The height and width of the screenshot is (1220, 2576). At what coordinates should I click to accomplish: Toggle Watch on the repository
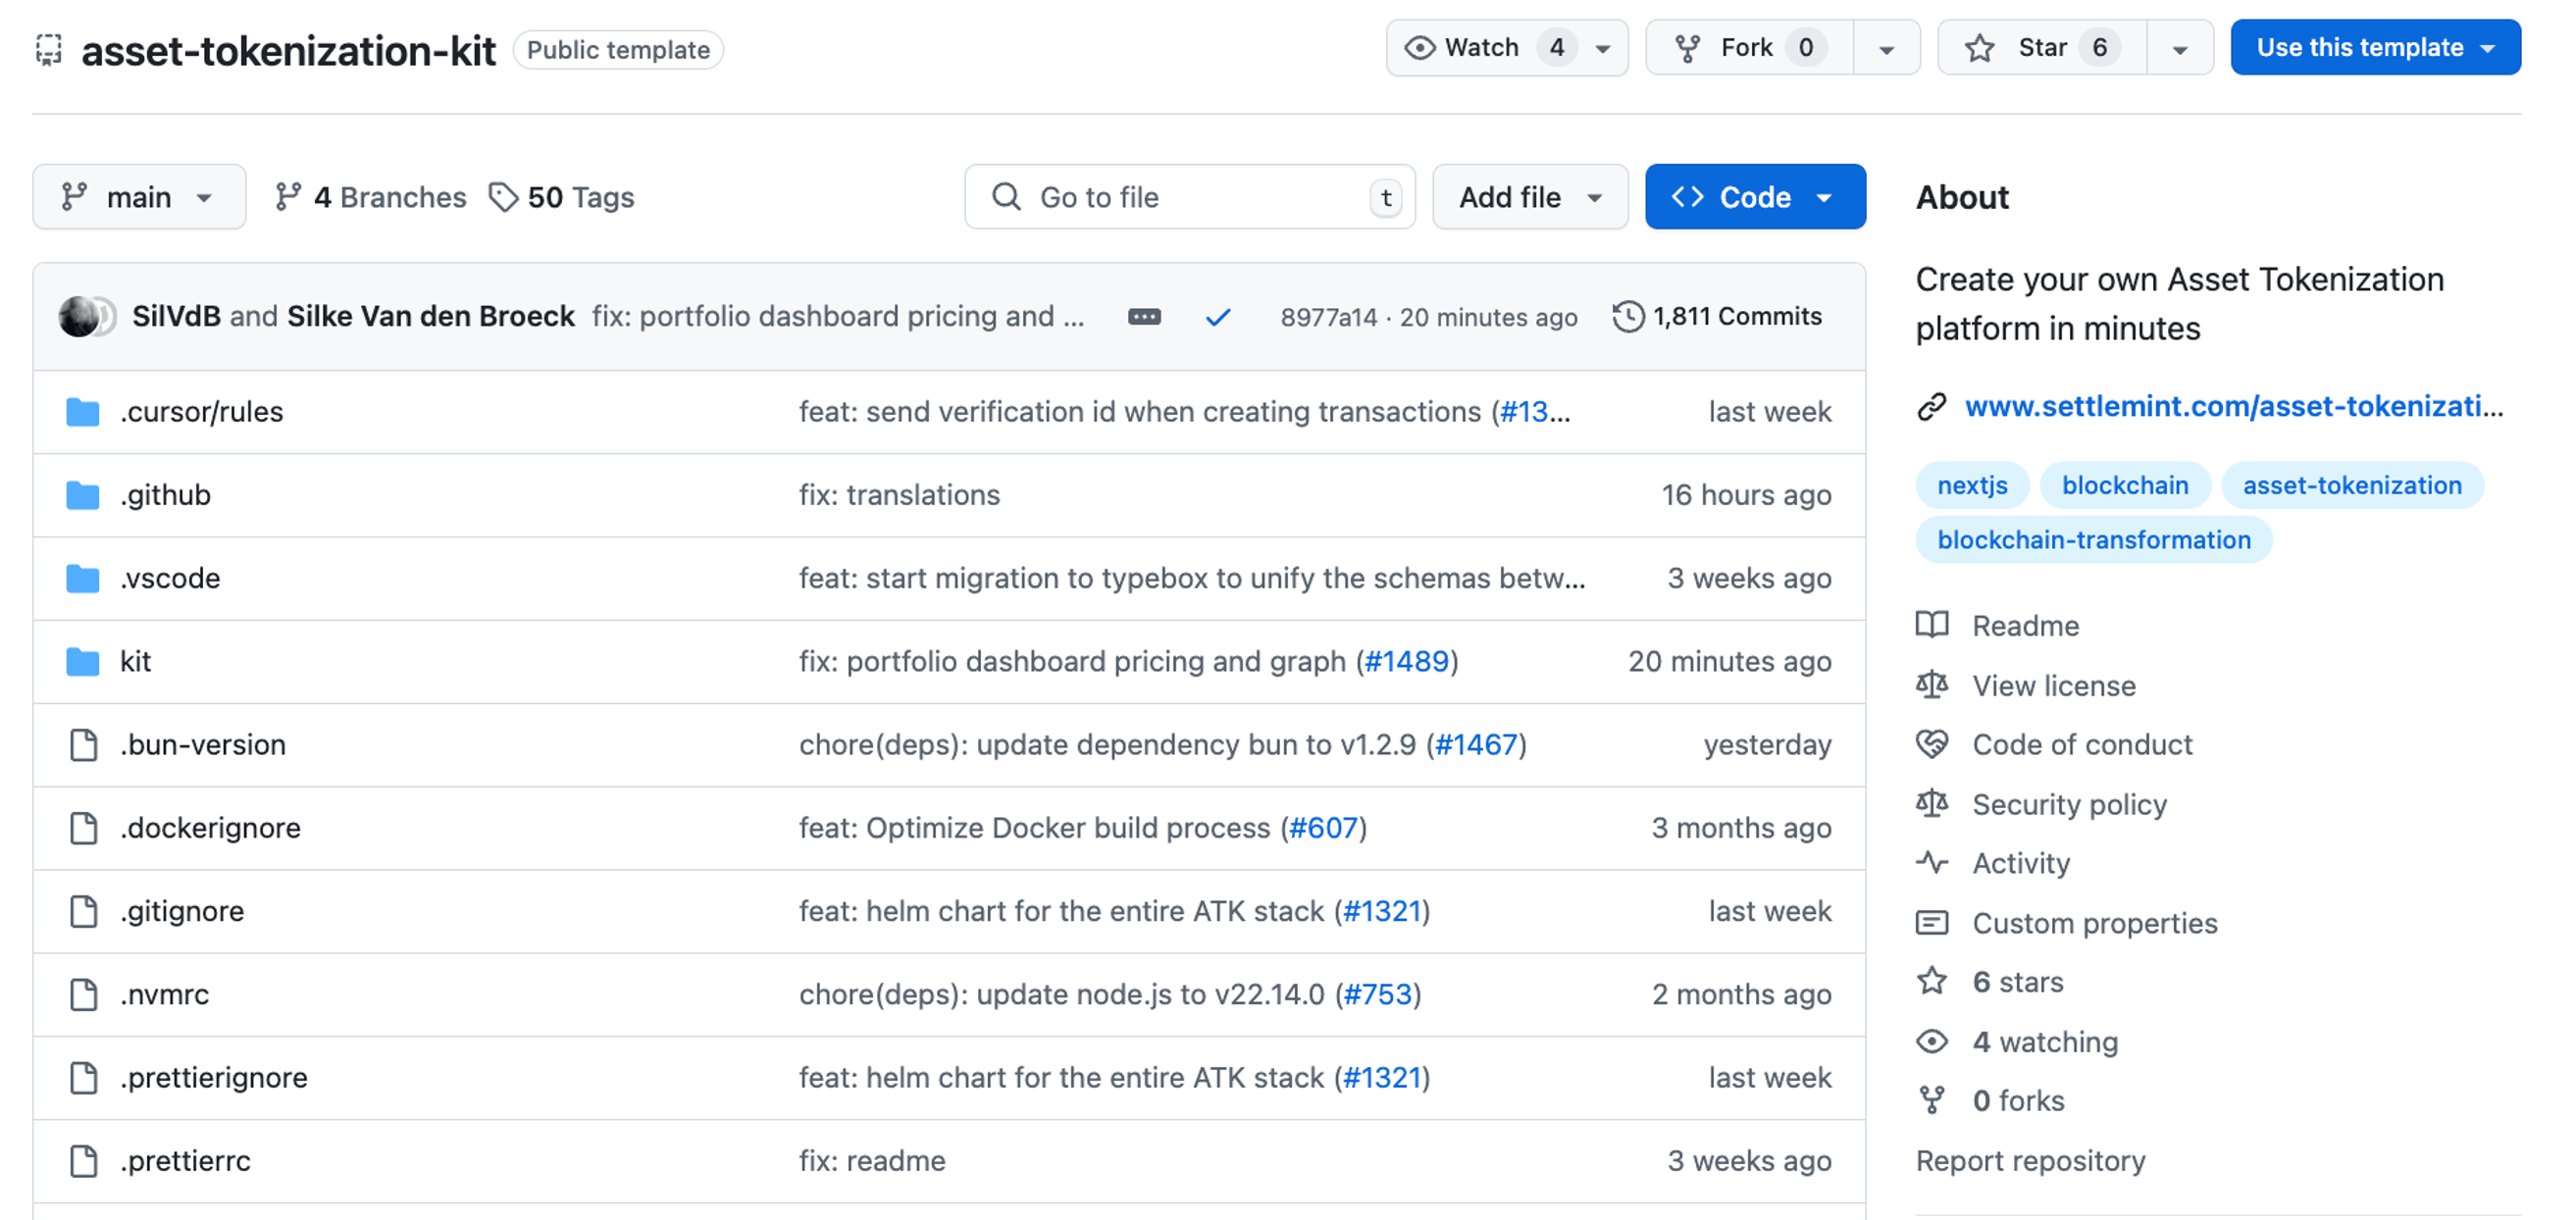[x=1480, y=47]
